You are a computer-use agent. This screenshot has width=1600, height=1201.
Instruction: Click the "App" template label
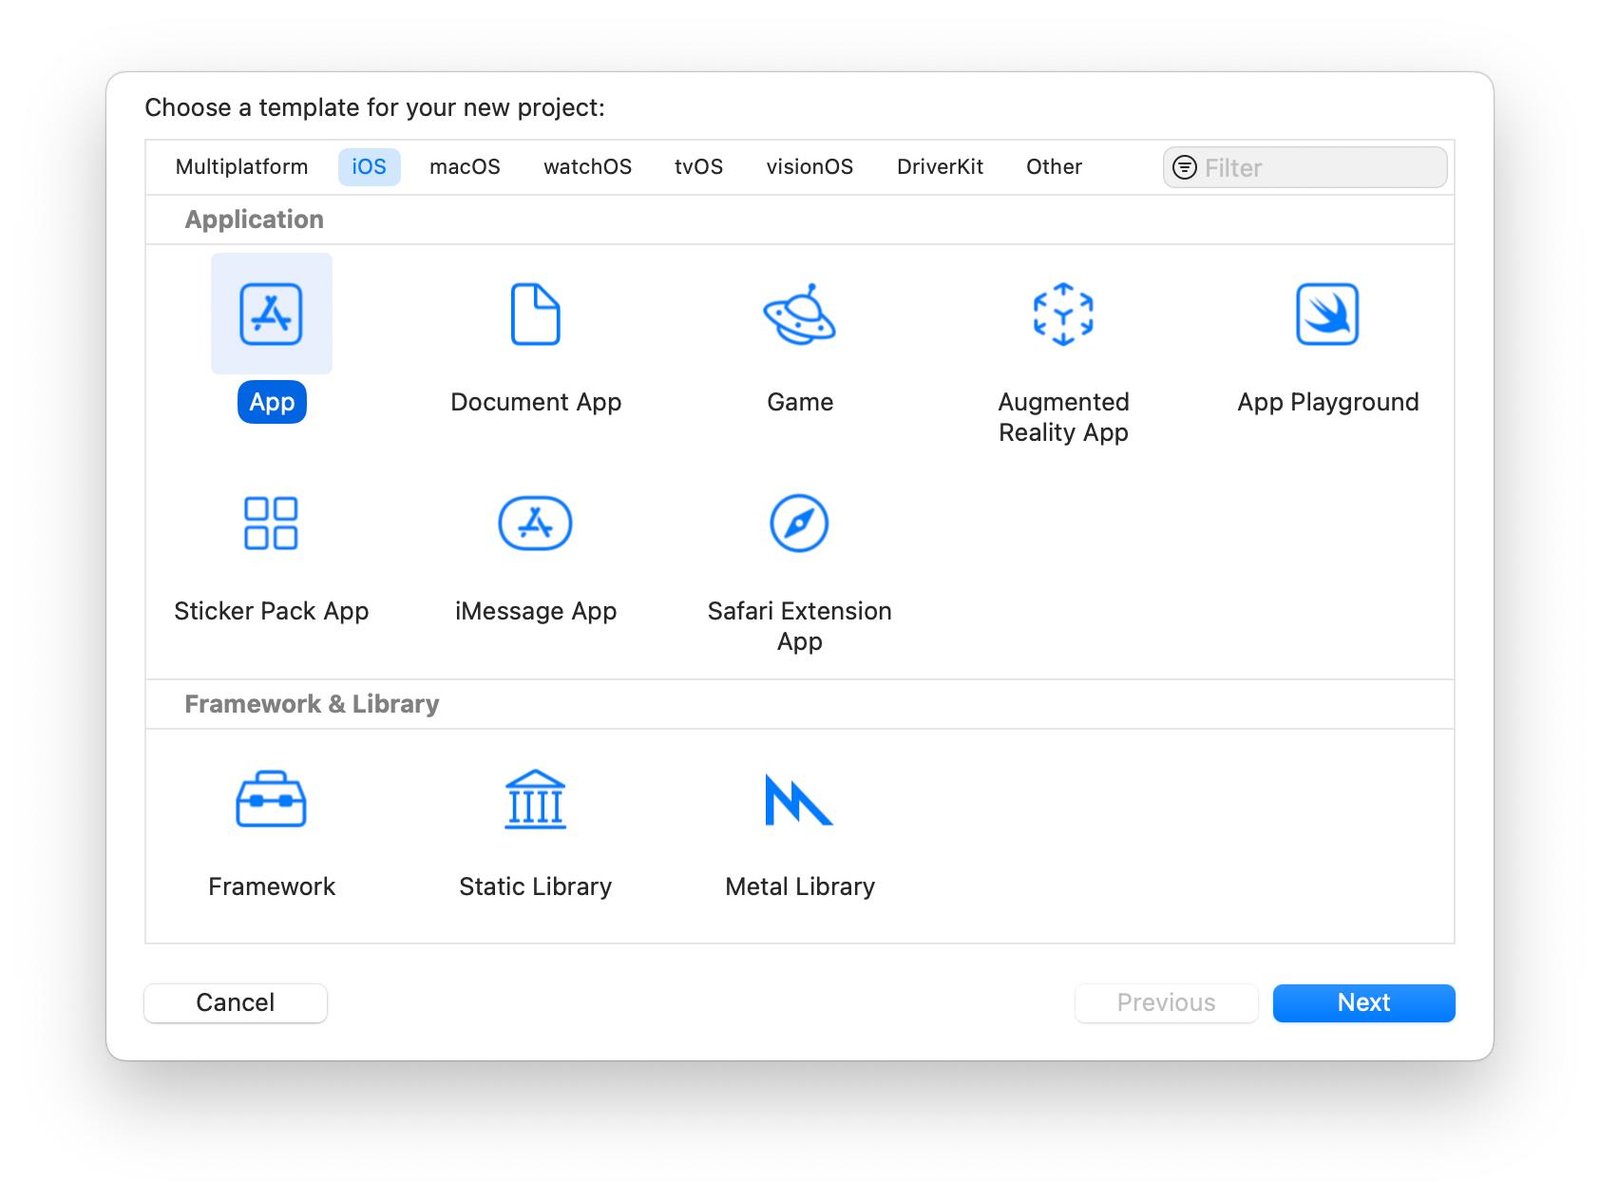272,402
